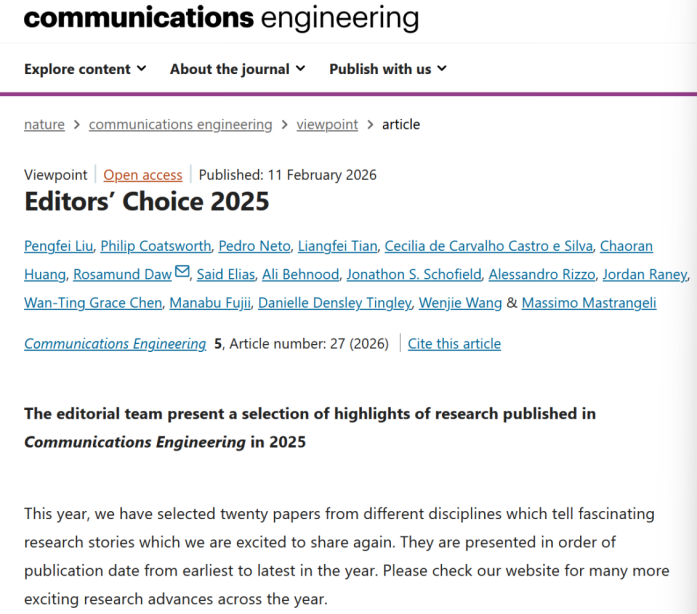Select author Wan-Ting Grace Chen

(x=93, y=302)
